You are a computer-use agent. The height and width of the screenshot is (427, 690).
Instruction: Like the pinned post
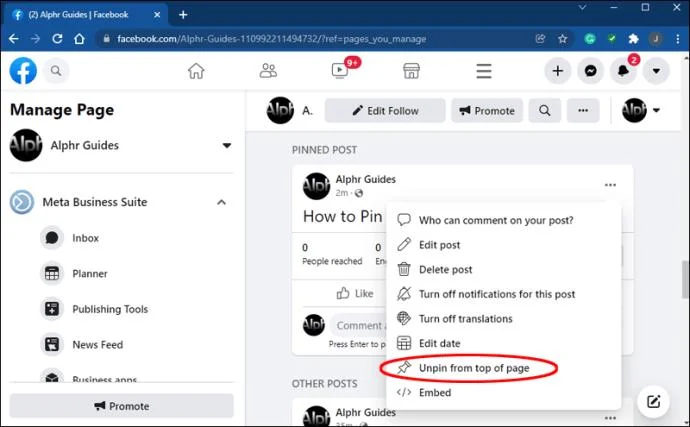pos(355,294)
